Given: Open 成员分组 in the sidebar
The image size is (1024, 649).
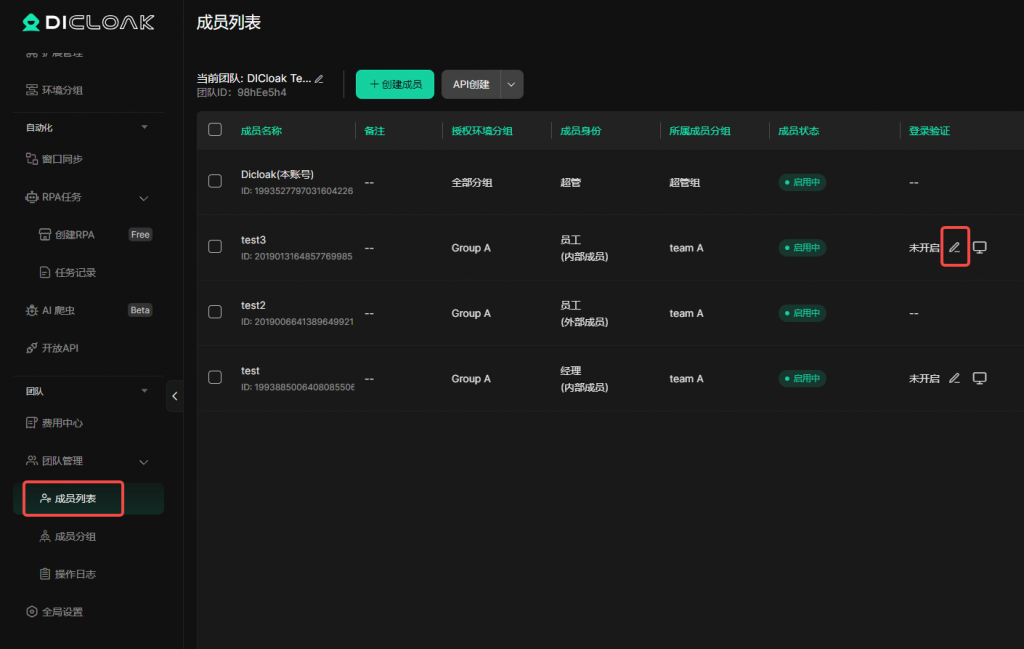Looking at the screenshot, I should pyautogui.click(x=75, y=537).
